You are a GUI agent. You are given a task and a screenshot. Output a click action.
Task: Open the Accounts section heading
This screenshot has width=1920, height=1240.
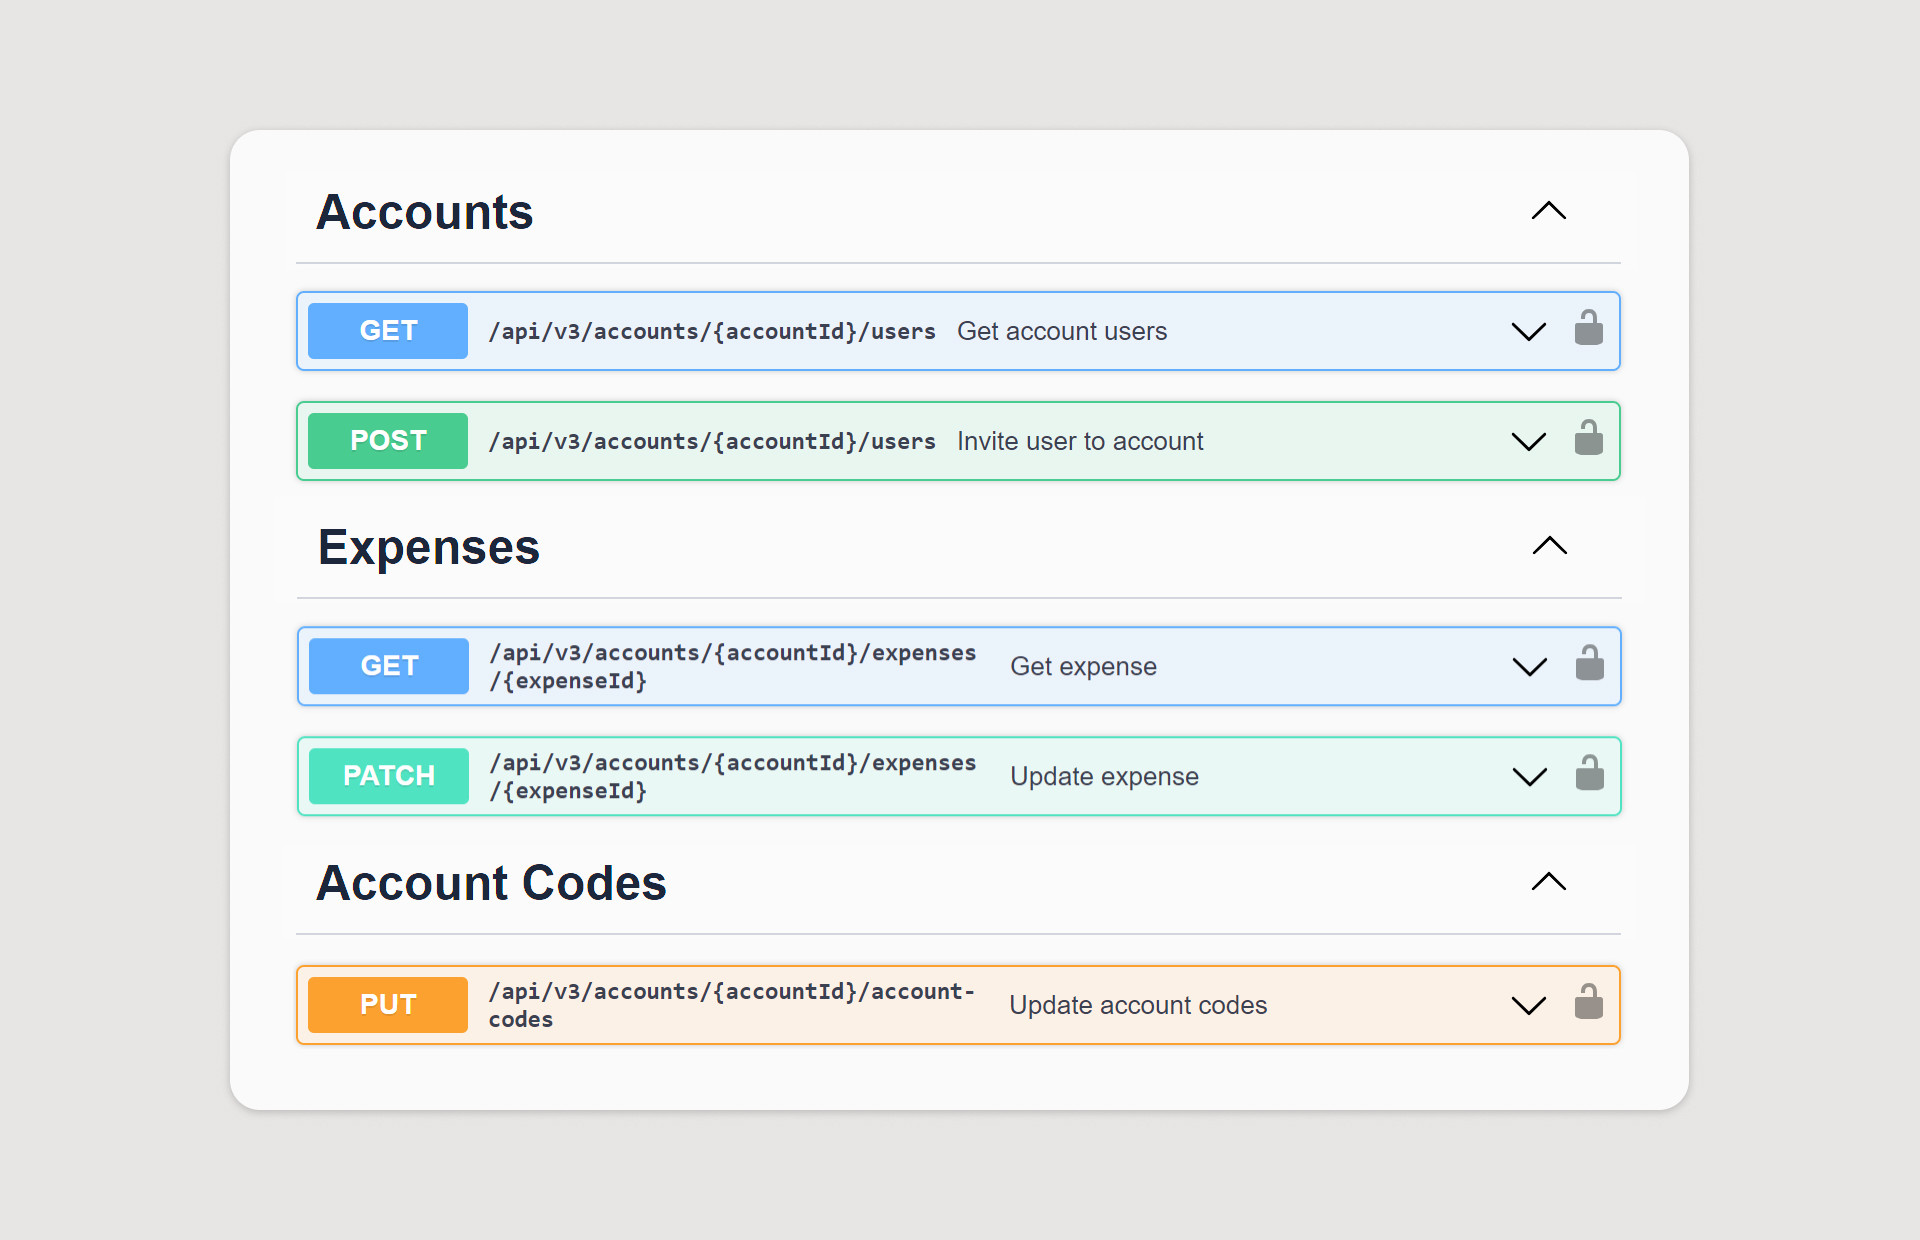point(424,212)
